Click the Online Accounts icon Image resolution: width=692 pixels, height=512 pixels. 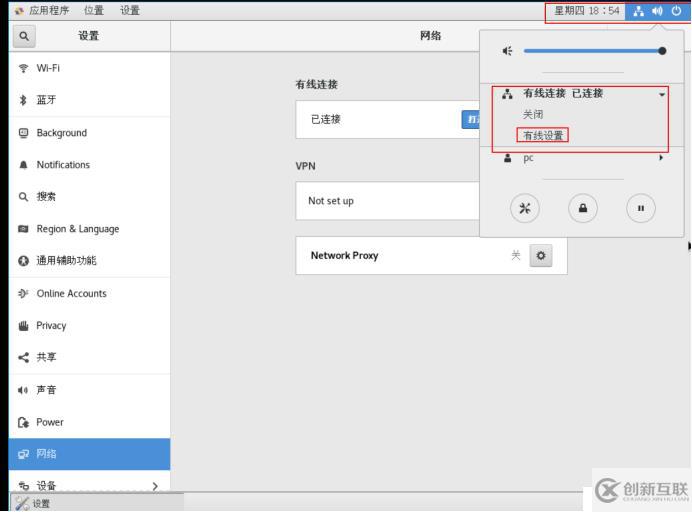point(23,294)
